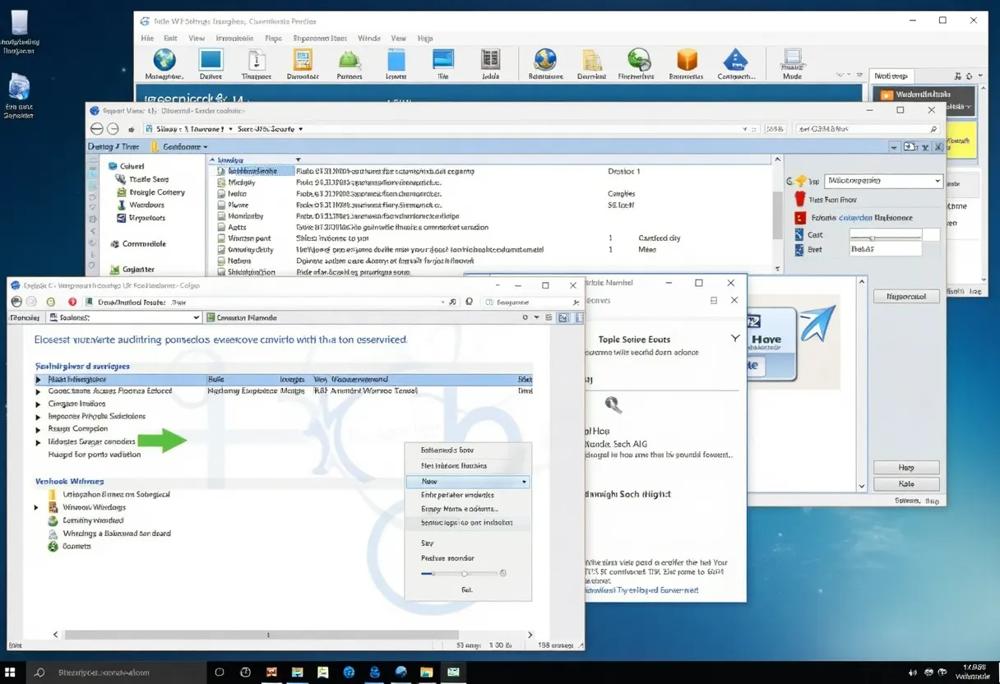Click the magnifying glass icon in the dialog

(x=613, y=404)
